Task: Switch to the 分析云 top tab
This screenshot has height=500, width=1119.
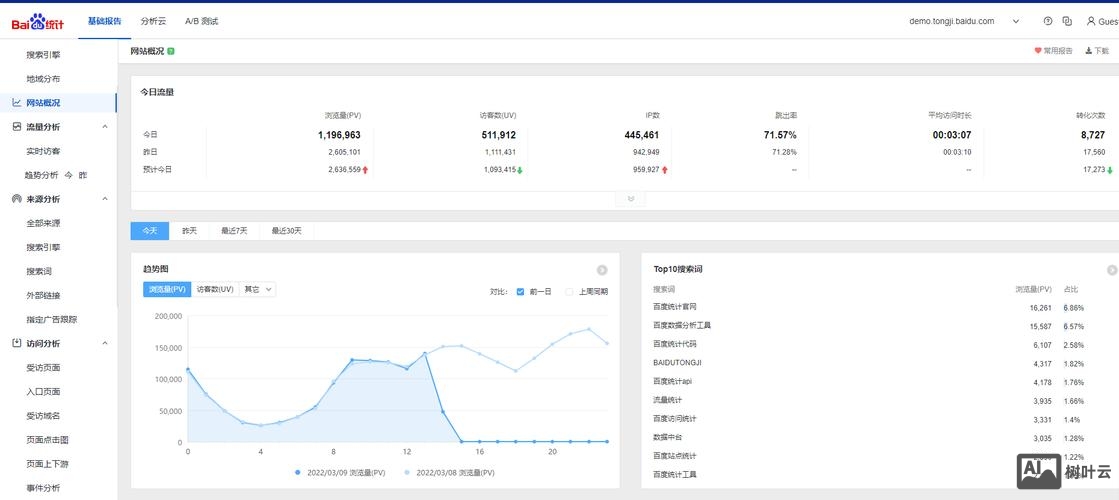Action: 153,21
